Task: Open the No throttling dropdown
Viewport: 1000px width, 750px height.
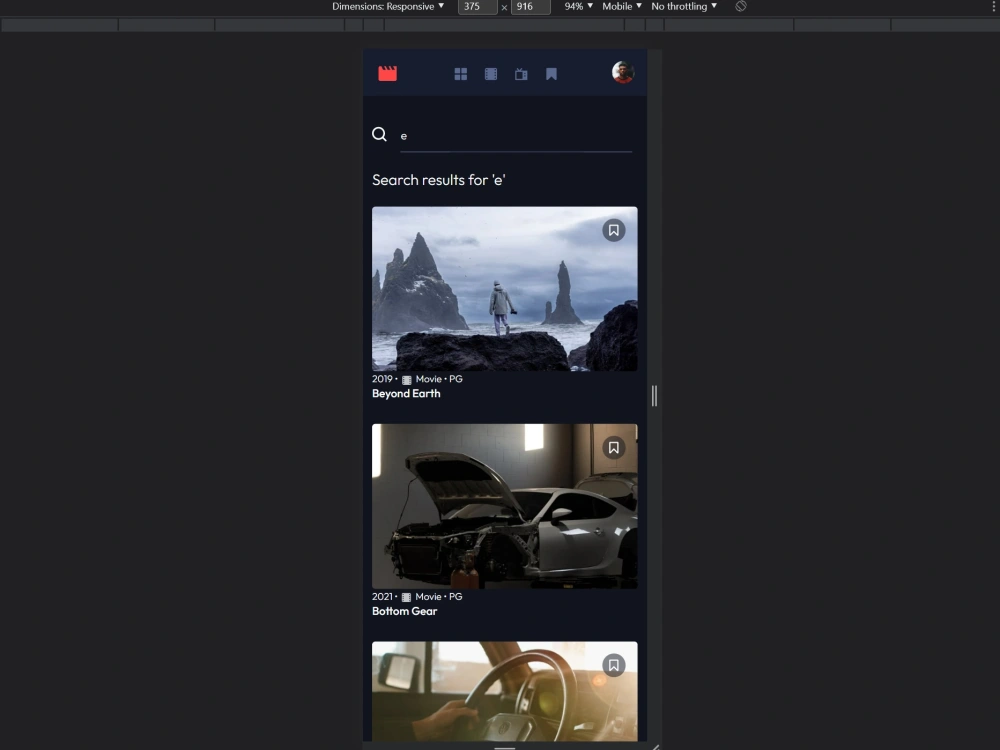Action: pos(684,6)
